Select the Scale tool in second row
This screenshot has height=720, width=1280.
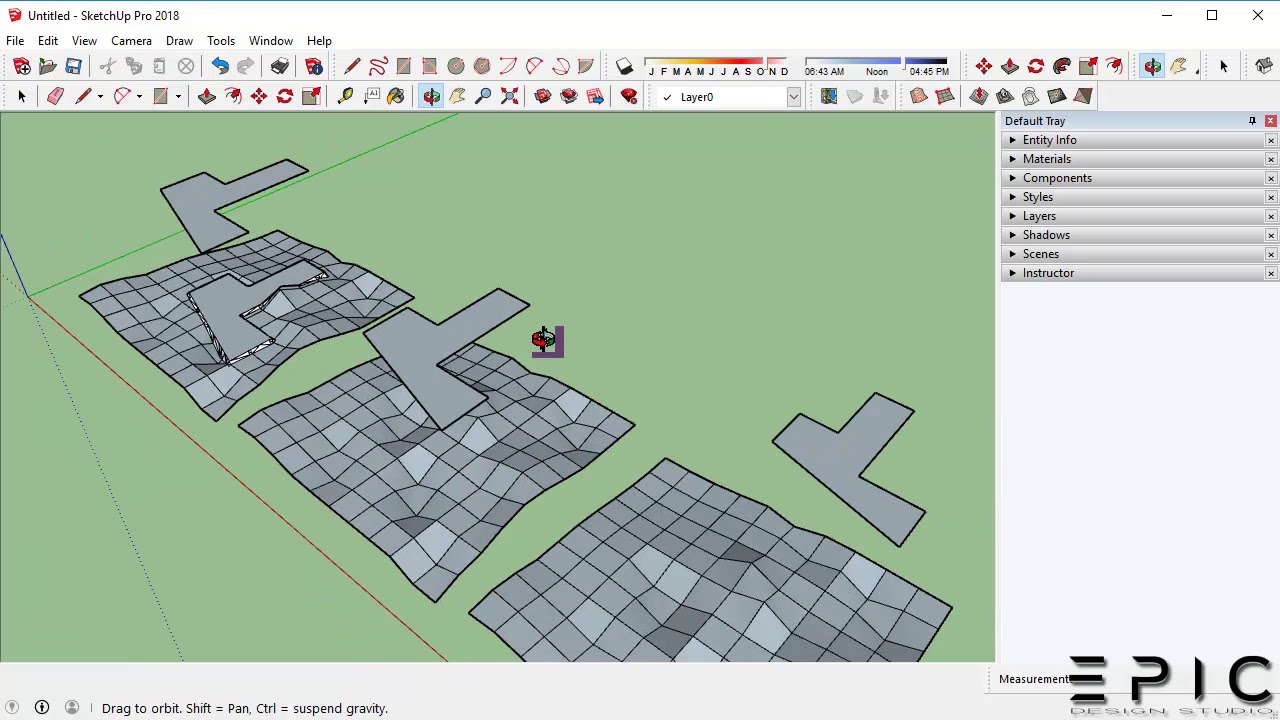point(311,96)
